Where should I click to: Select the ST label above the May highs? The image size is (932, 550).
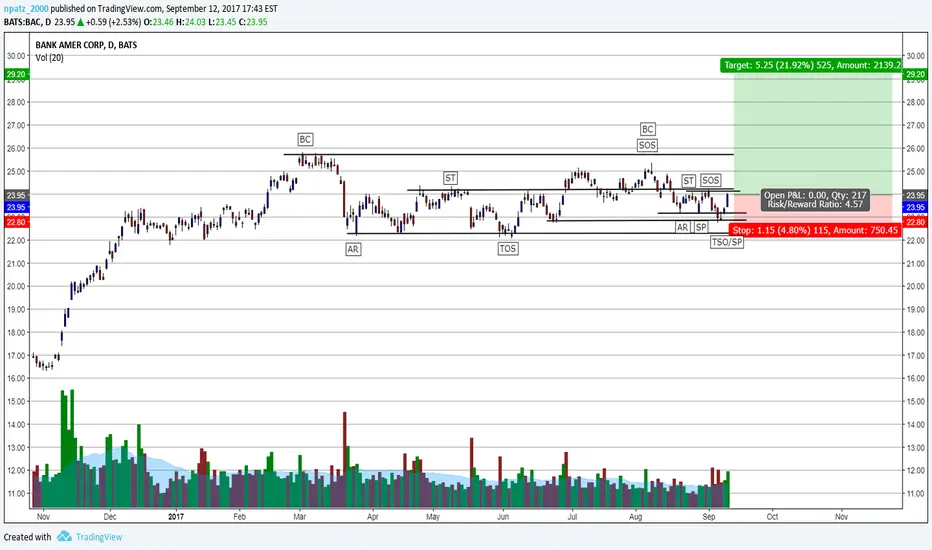(x=451, y=178)
